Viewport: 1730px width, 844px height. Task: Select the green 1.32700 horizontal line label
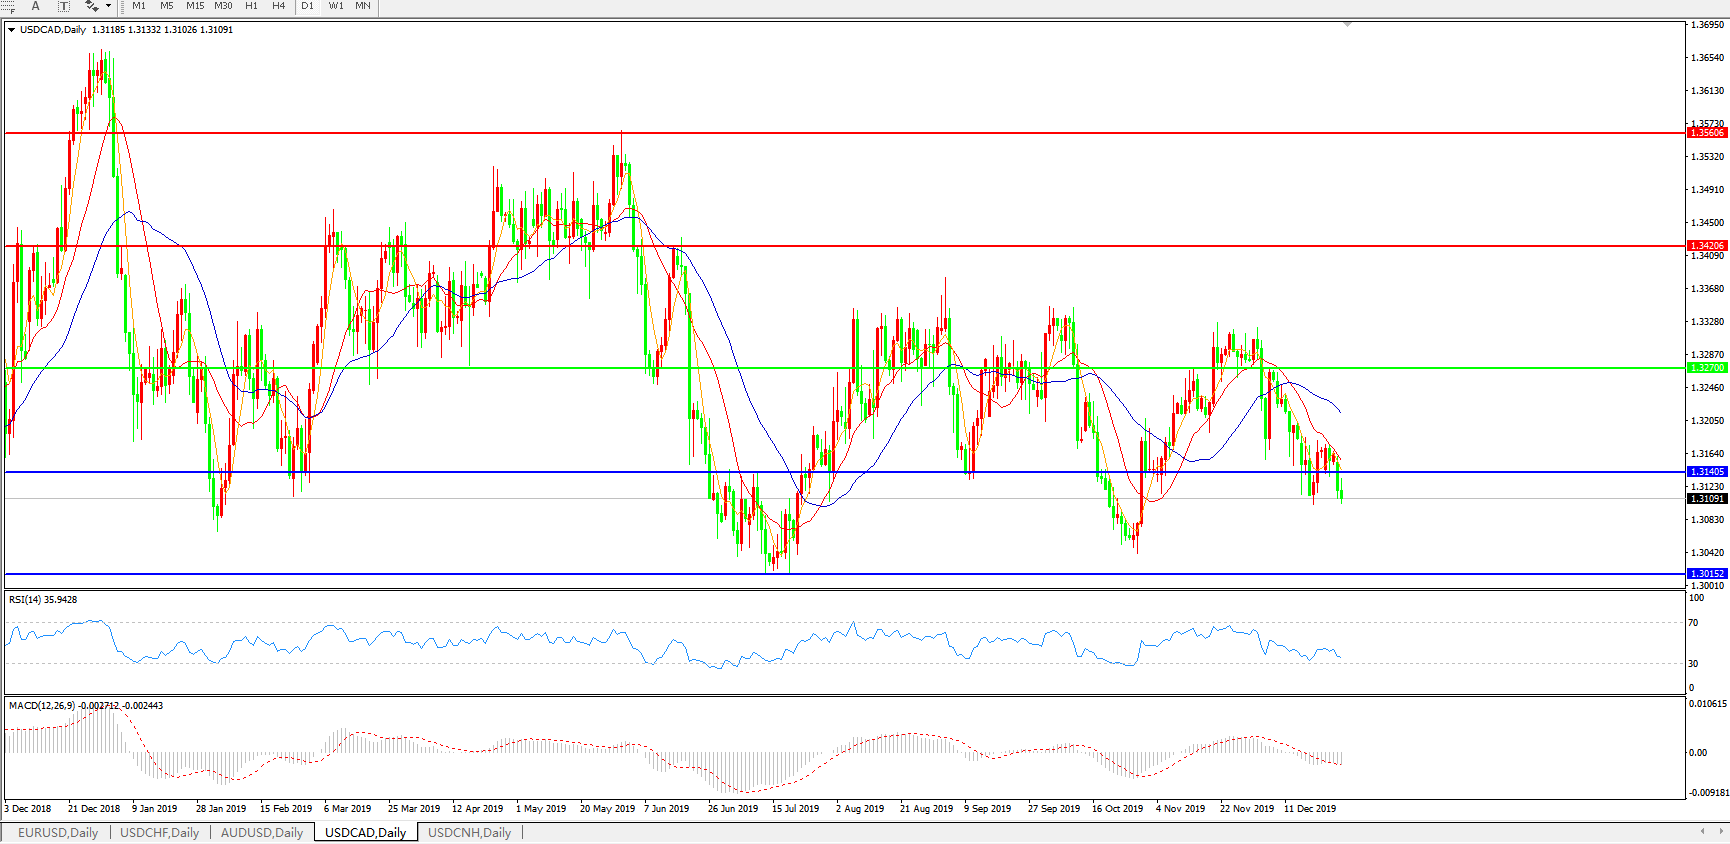(1707, 368)
